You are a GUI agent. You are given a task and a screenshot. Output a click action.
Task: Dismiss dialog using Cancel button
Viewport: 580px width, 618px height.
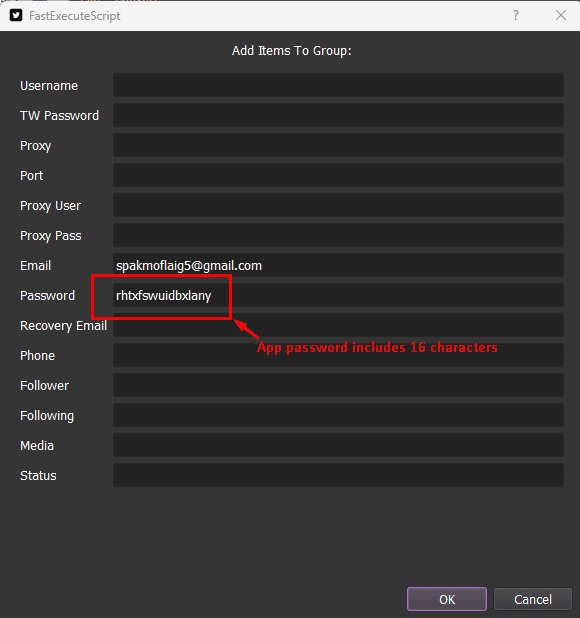[x=533, y=599]
